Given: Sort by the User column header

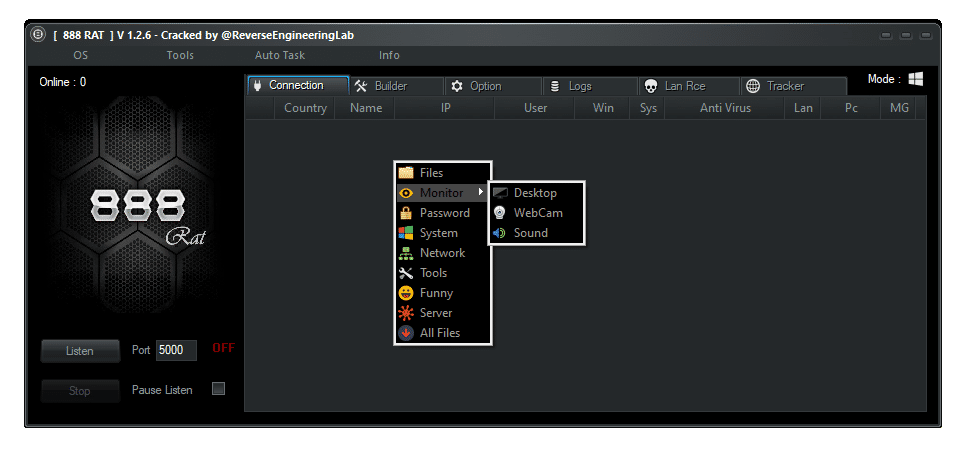Looking at the screenshot, I should pos(535,108).
